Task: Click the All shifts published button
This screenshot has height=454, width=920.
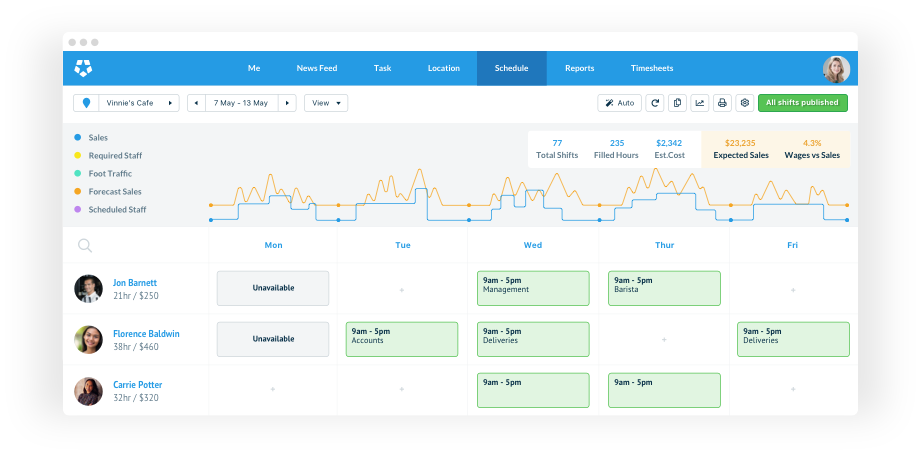Action: (x=802, y=103)
